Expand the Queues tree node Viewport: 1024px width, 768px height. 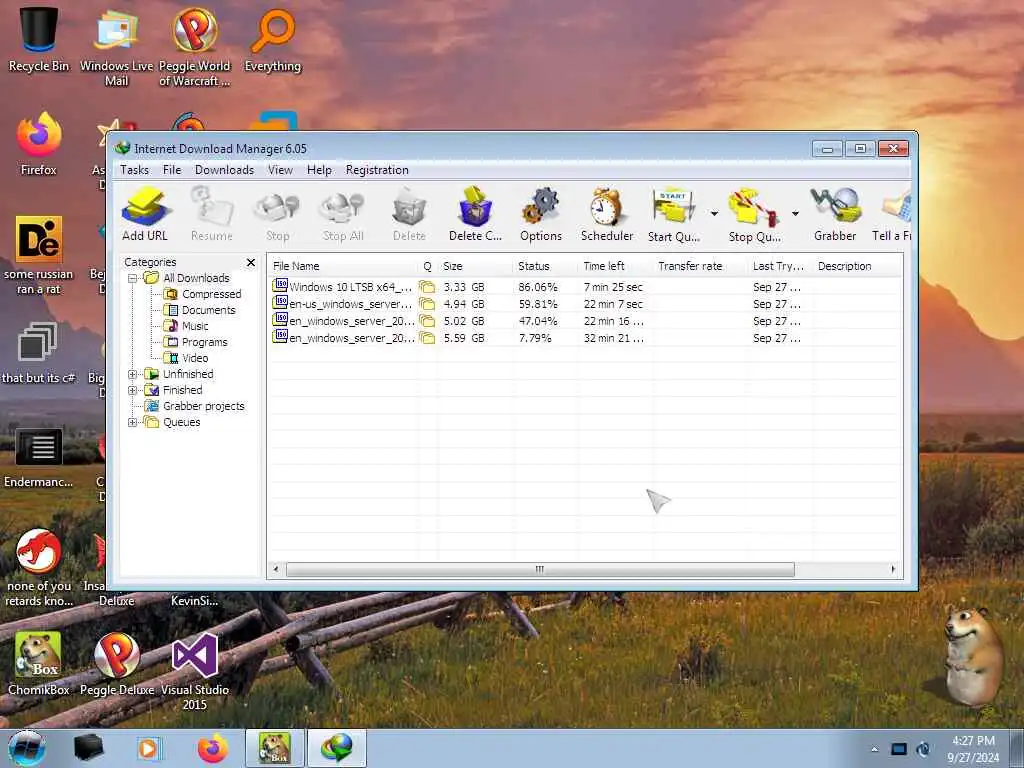[x=133, y=422]
